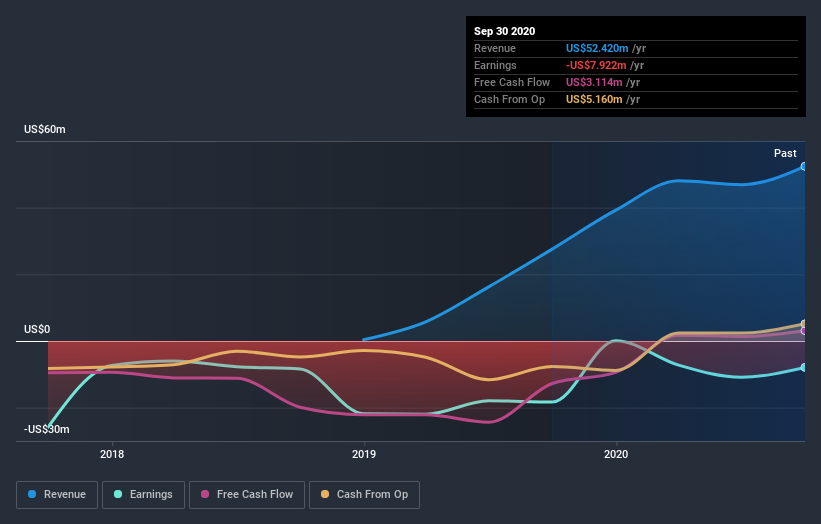The width and height of the screenshot is (821, 524).
Task: Click the -US$30m y-axis label
Action: tap(47, 429)
